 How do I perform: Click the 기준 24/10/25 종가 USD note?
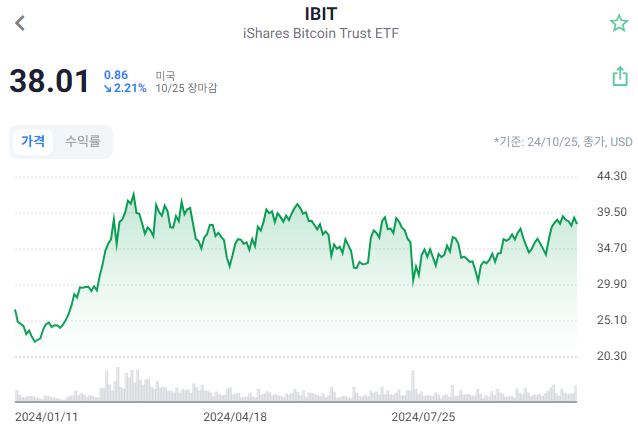point(563,142)
